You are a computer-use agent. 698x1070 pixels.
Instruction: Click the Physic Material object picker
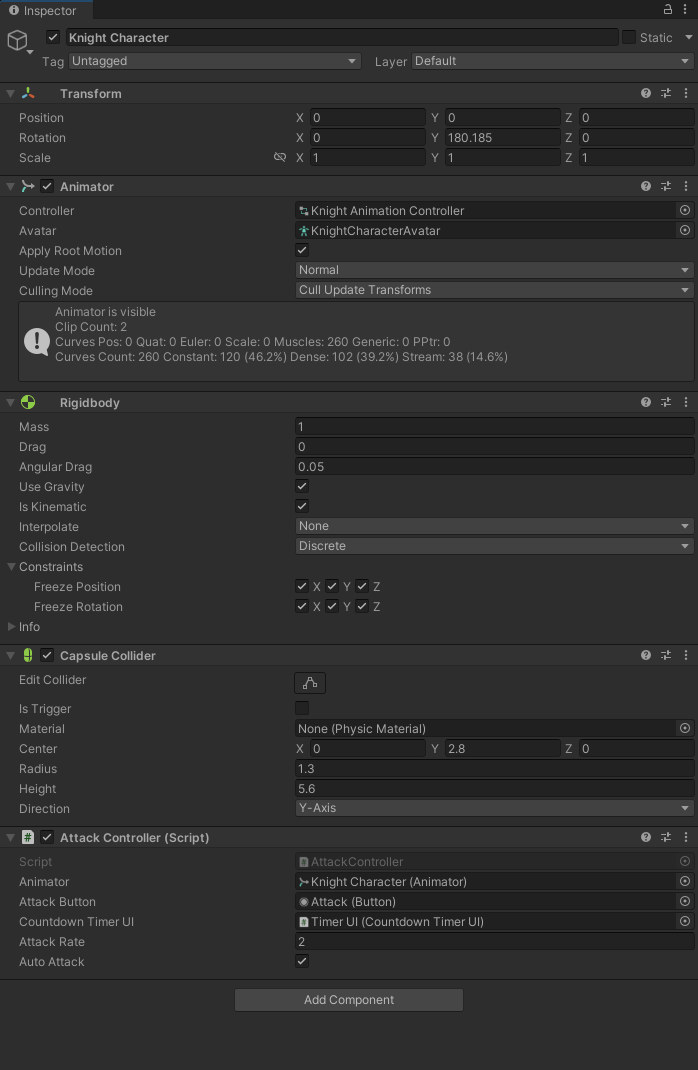coord(685,729)
